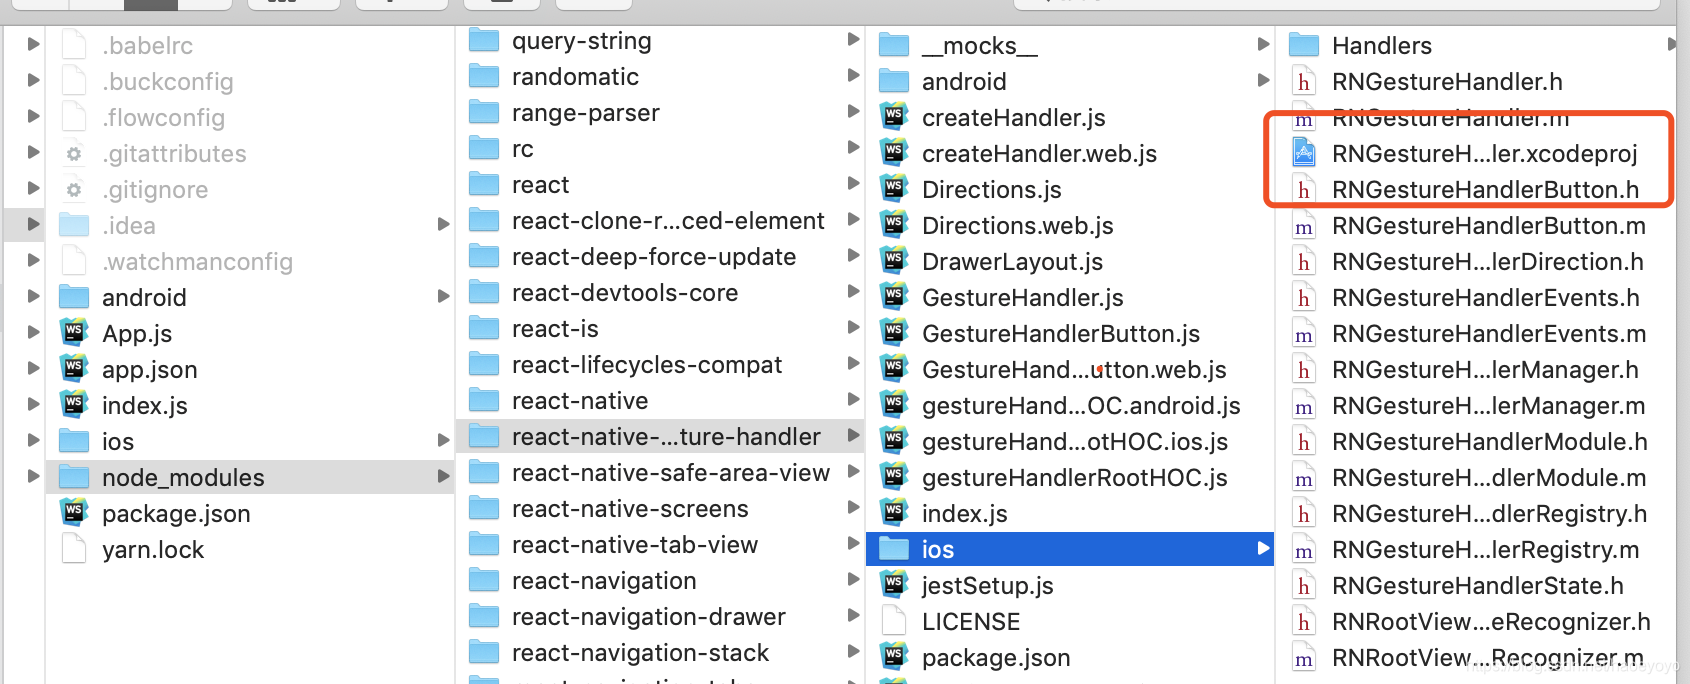The height and width of the screenshot is (684, 1690).
Task: Click the folder icon of __mocks__
Action: click(x=894, y=45)
